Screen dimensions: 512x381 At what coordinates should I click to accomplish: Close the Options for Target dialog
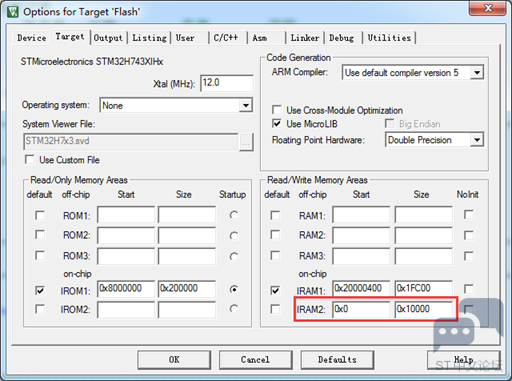pyautogui.click(x=488, y=8)
